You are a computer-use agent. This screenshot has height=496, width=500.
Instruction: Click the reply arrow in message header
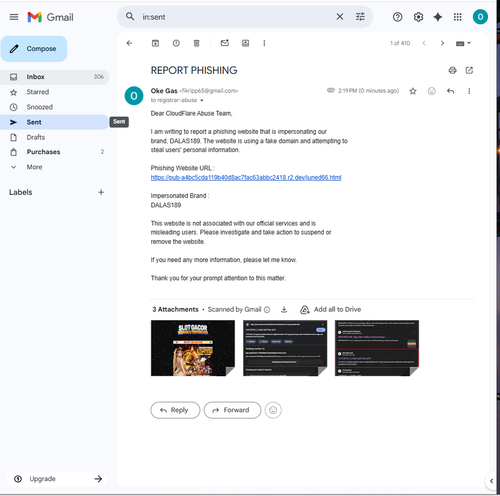[450, 91]
